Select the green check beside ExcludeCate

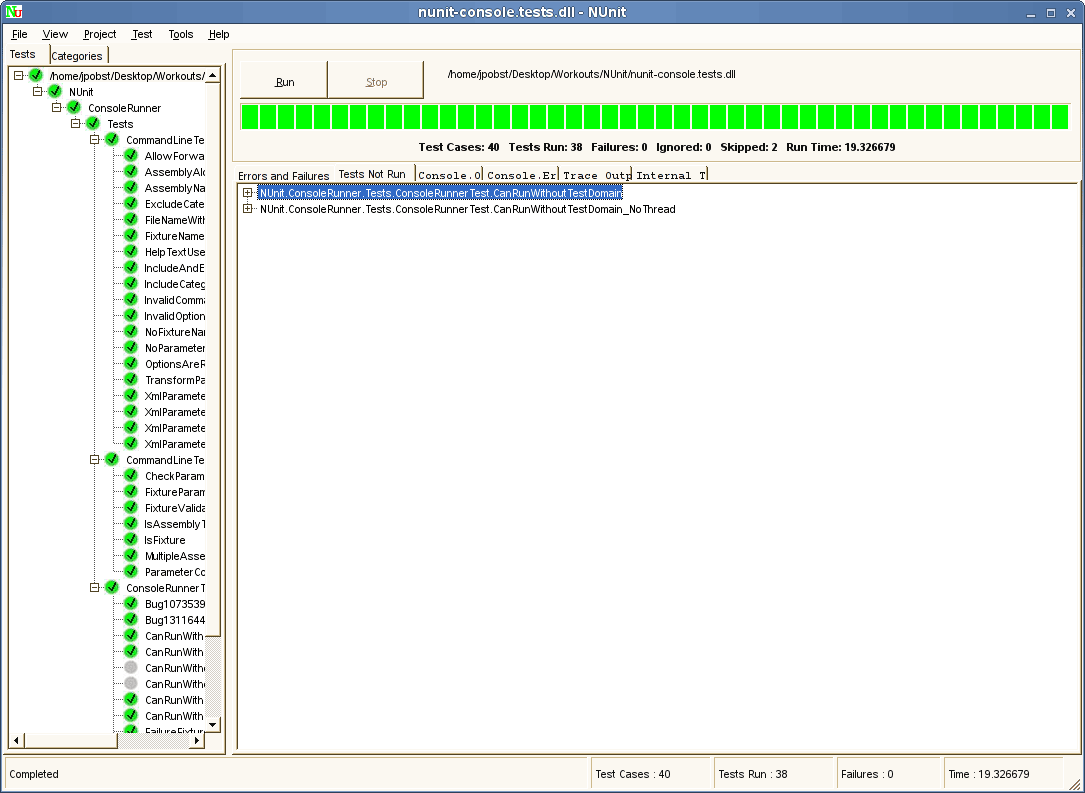pos(131,203)
